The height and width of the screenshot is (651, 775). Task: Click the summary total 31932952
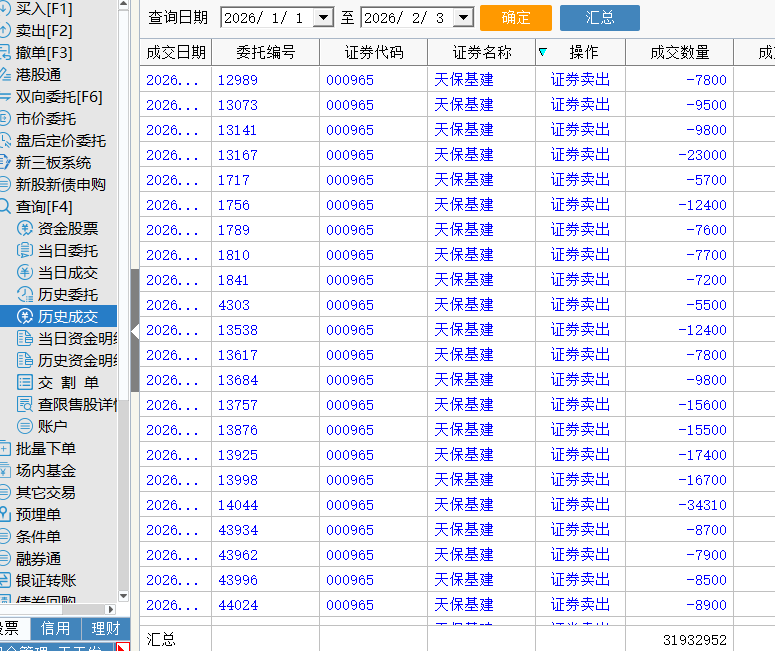[x=694, y=640]
